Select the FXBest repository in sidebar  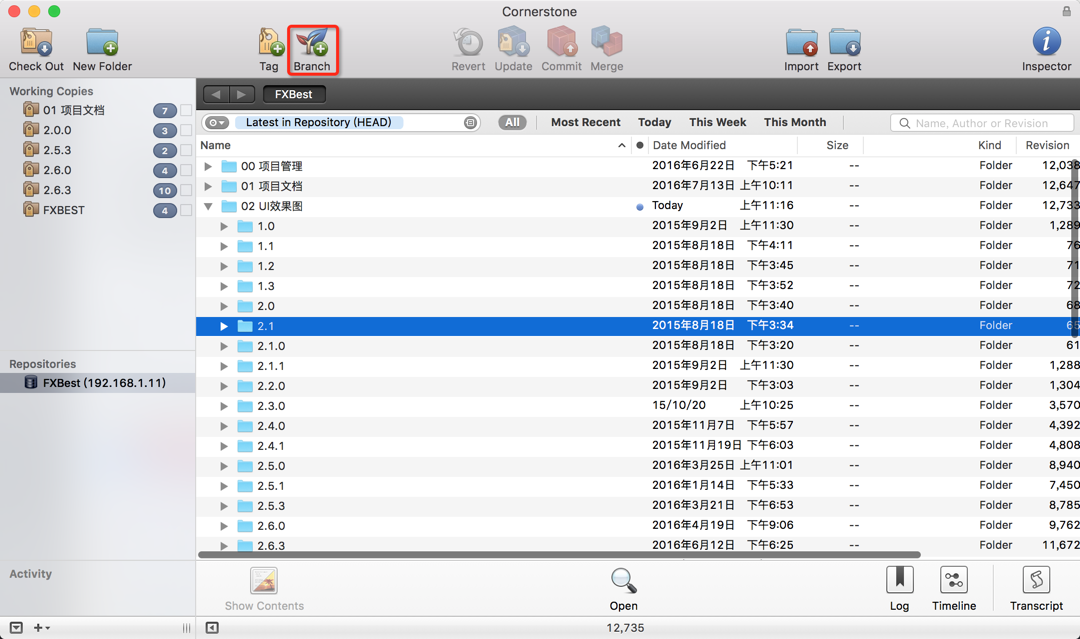[x=98, y=383]
